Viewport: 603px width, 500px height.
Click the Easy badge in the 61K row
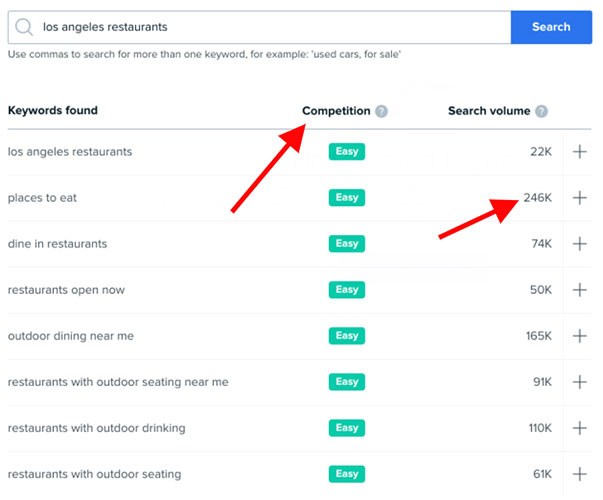coord(346,474)
